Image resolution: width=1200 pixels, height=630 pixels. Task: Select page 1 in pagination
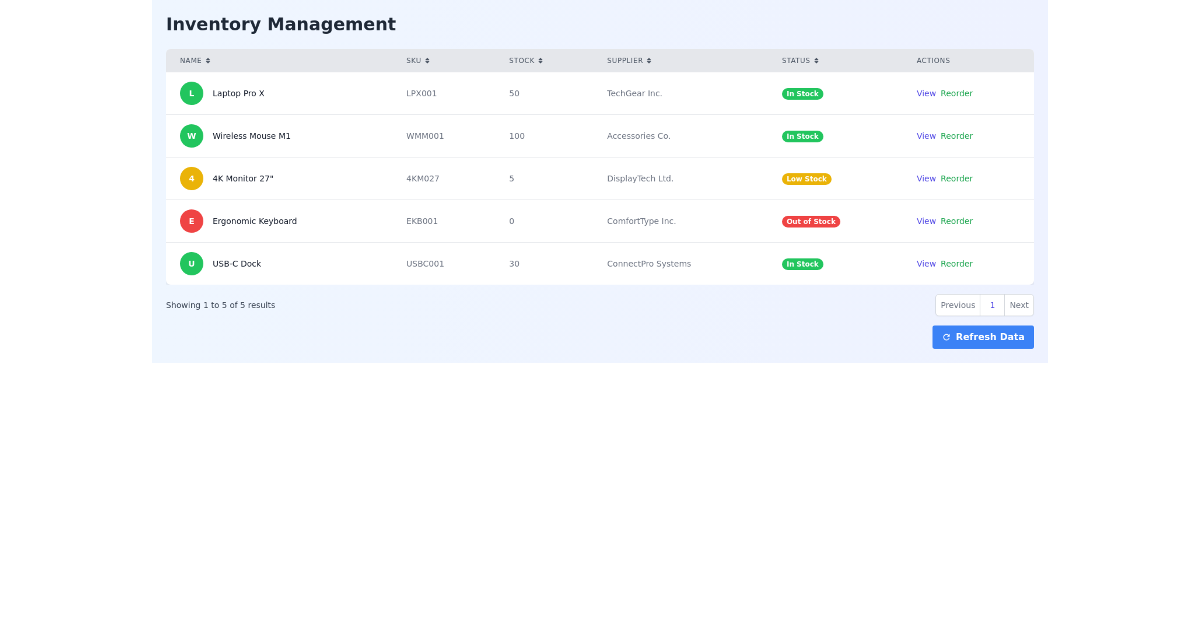click(x=992, y=305)
